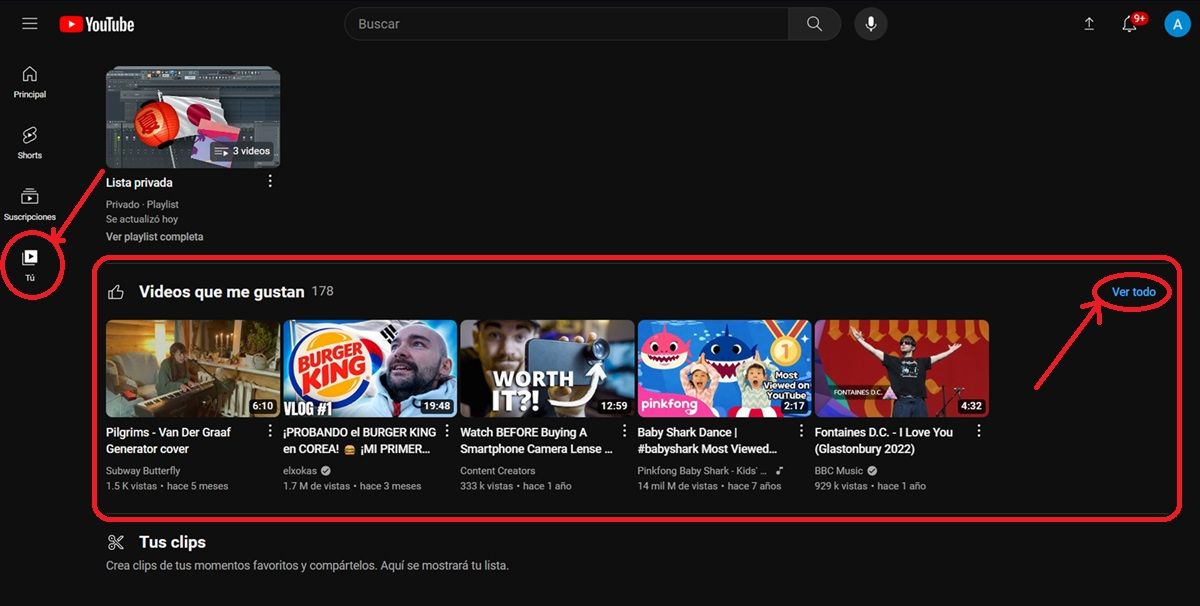Open Suscripciones in sidebar

(x=30, y=204)
